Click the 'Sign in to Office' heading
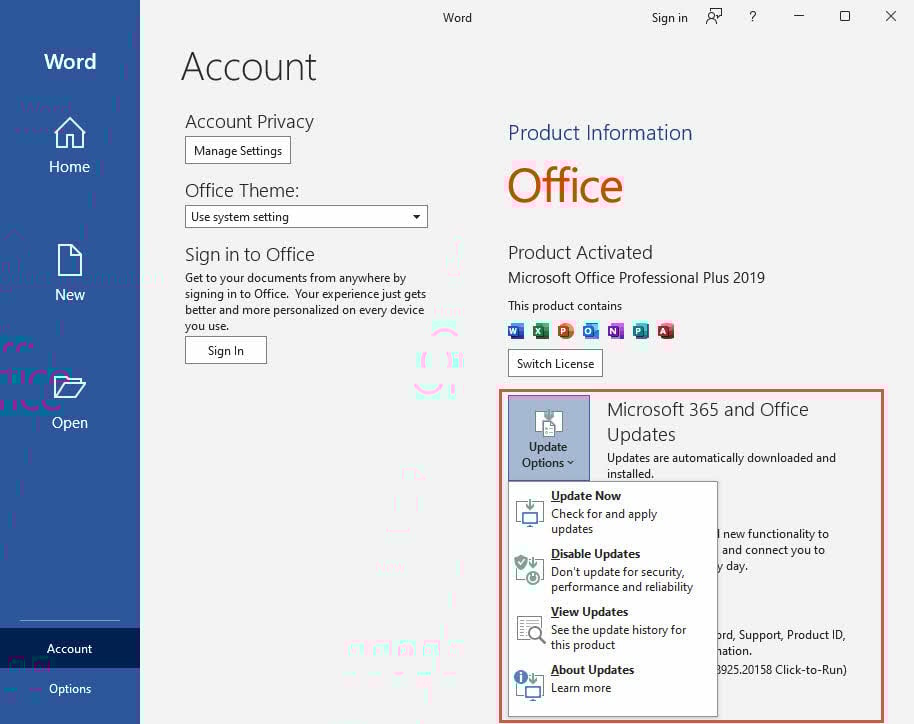The image size is (914, 724). coord(249,255)
